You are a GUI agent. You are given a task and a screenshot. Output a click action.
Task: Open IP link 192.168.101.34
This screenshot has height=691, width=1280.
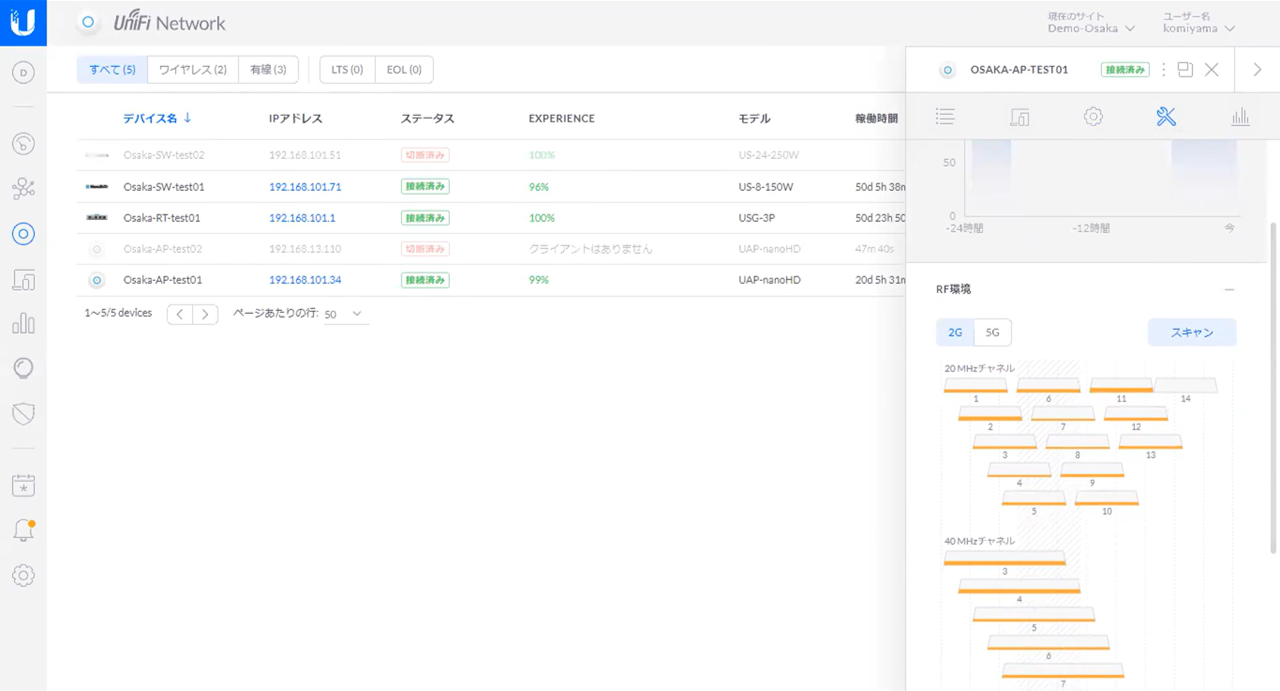pos(305,280)
